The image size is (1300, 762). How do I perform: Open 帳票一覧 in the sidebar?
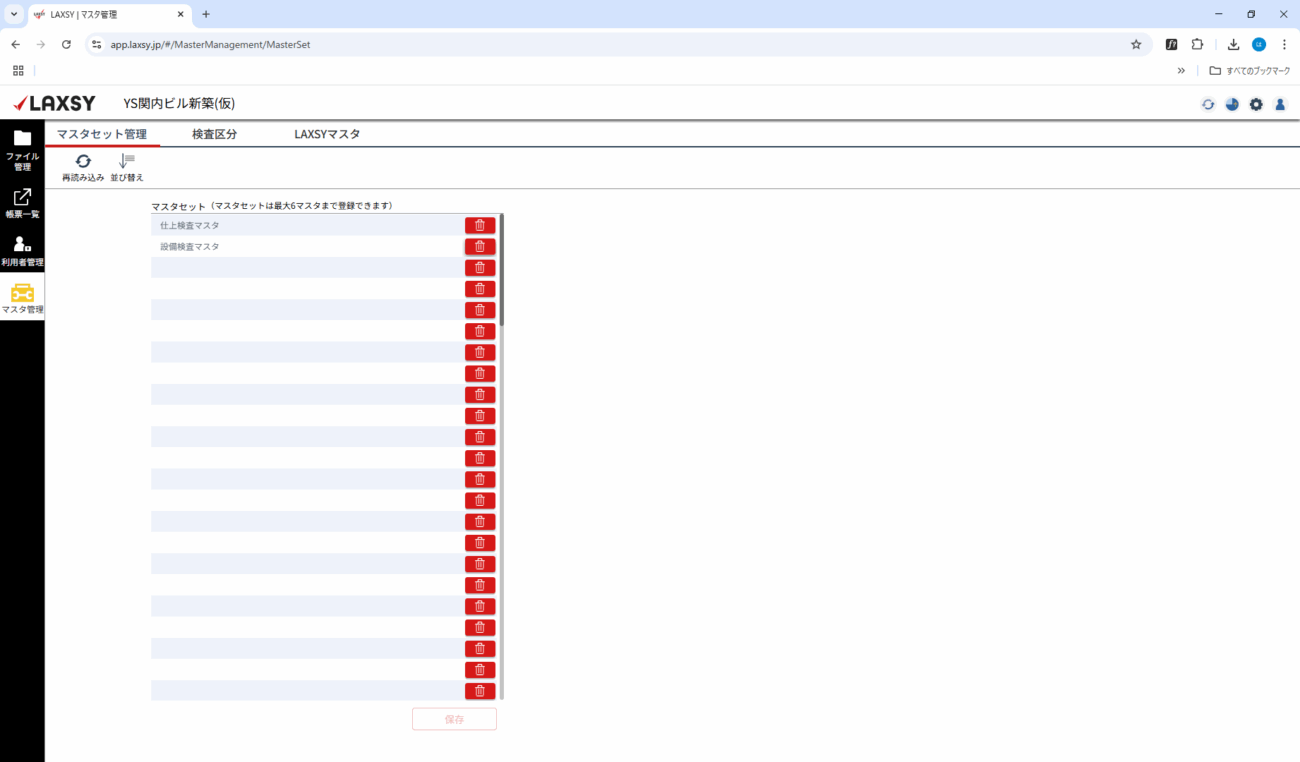22,202
